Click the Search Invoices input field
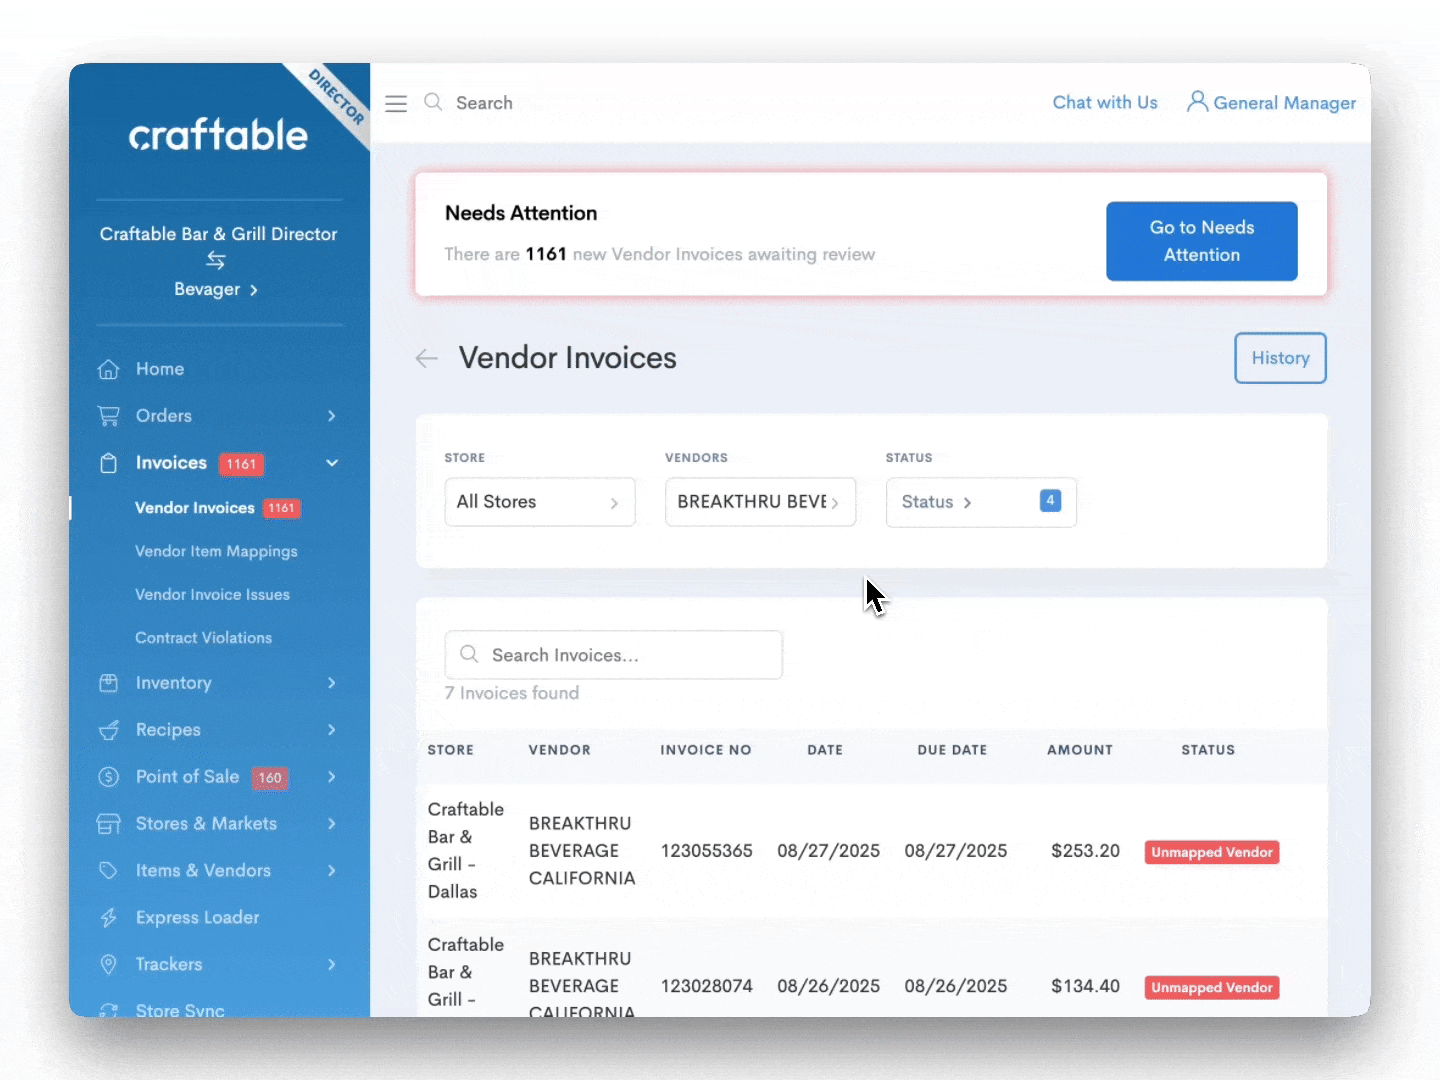Image resolution: width=1440 pixels, height=1080 pixels. click(x=614, y=655)
